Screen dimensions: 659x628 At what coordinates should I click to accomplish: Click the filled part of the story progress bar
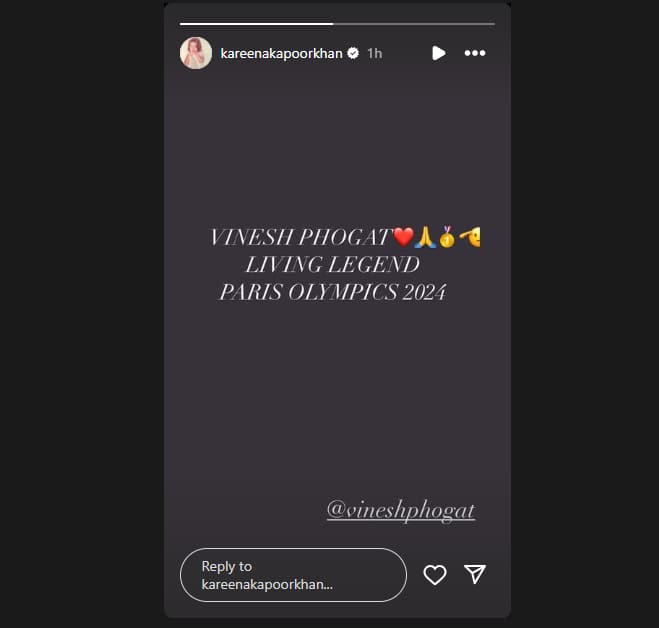257,24
